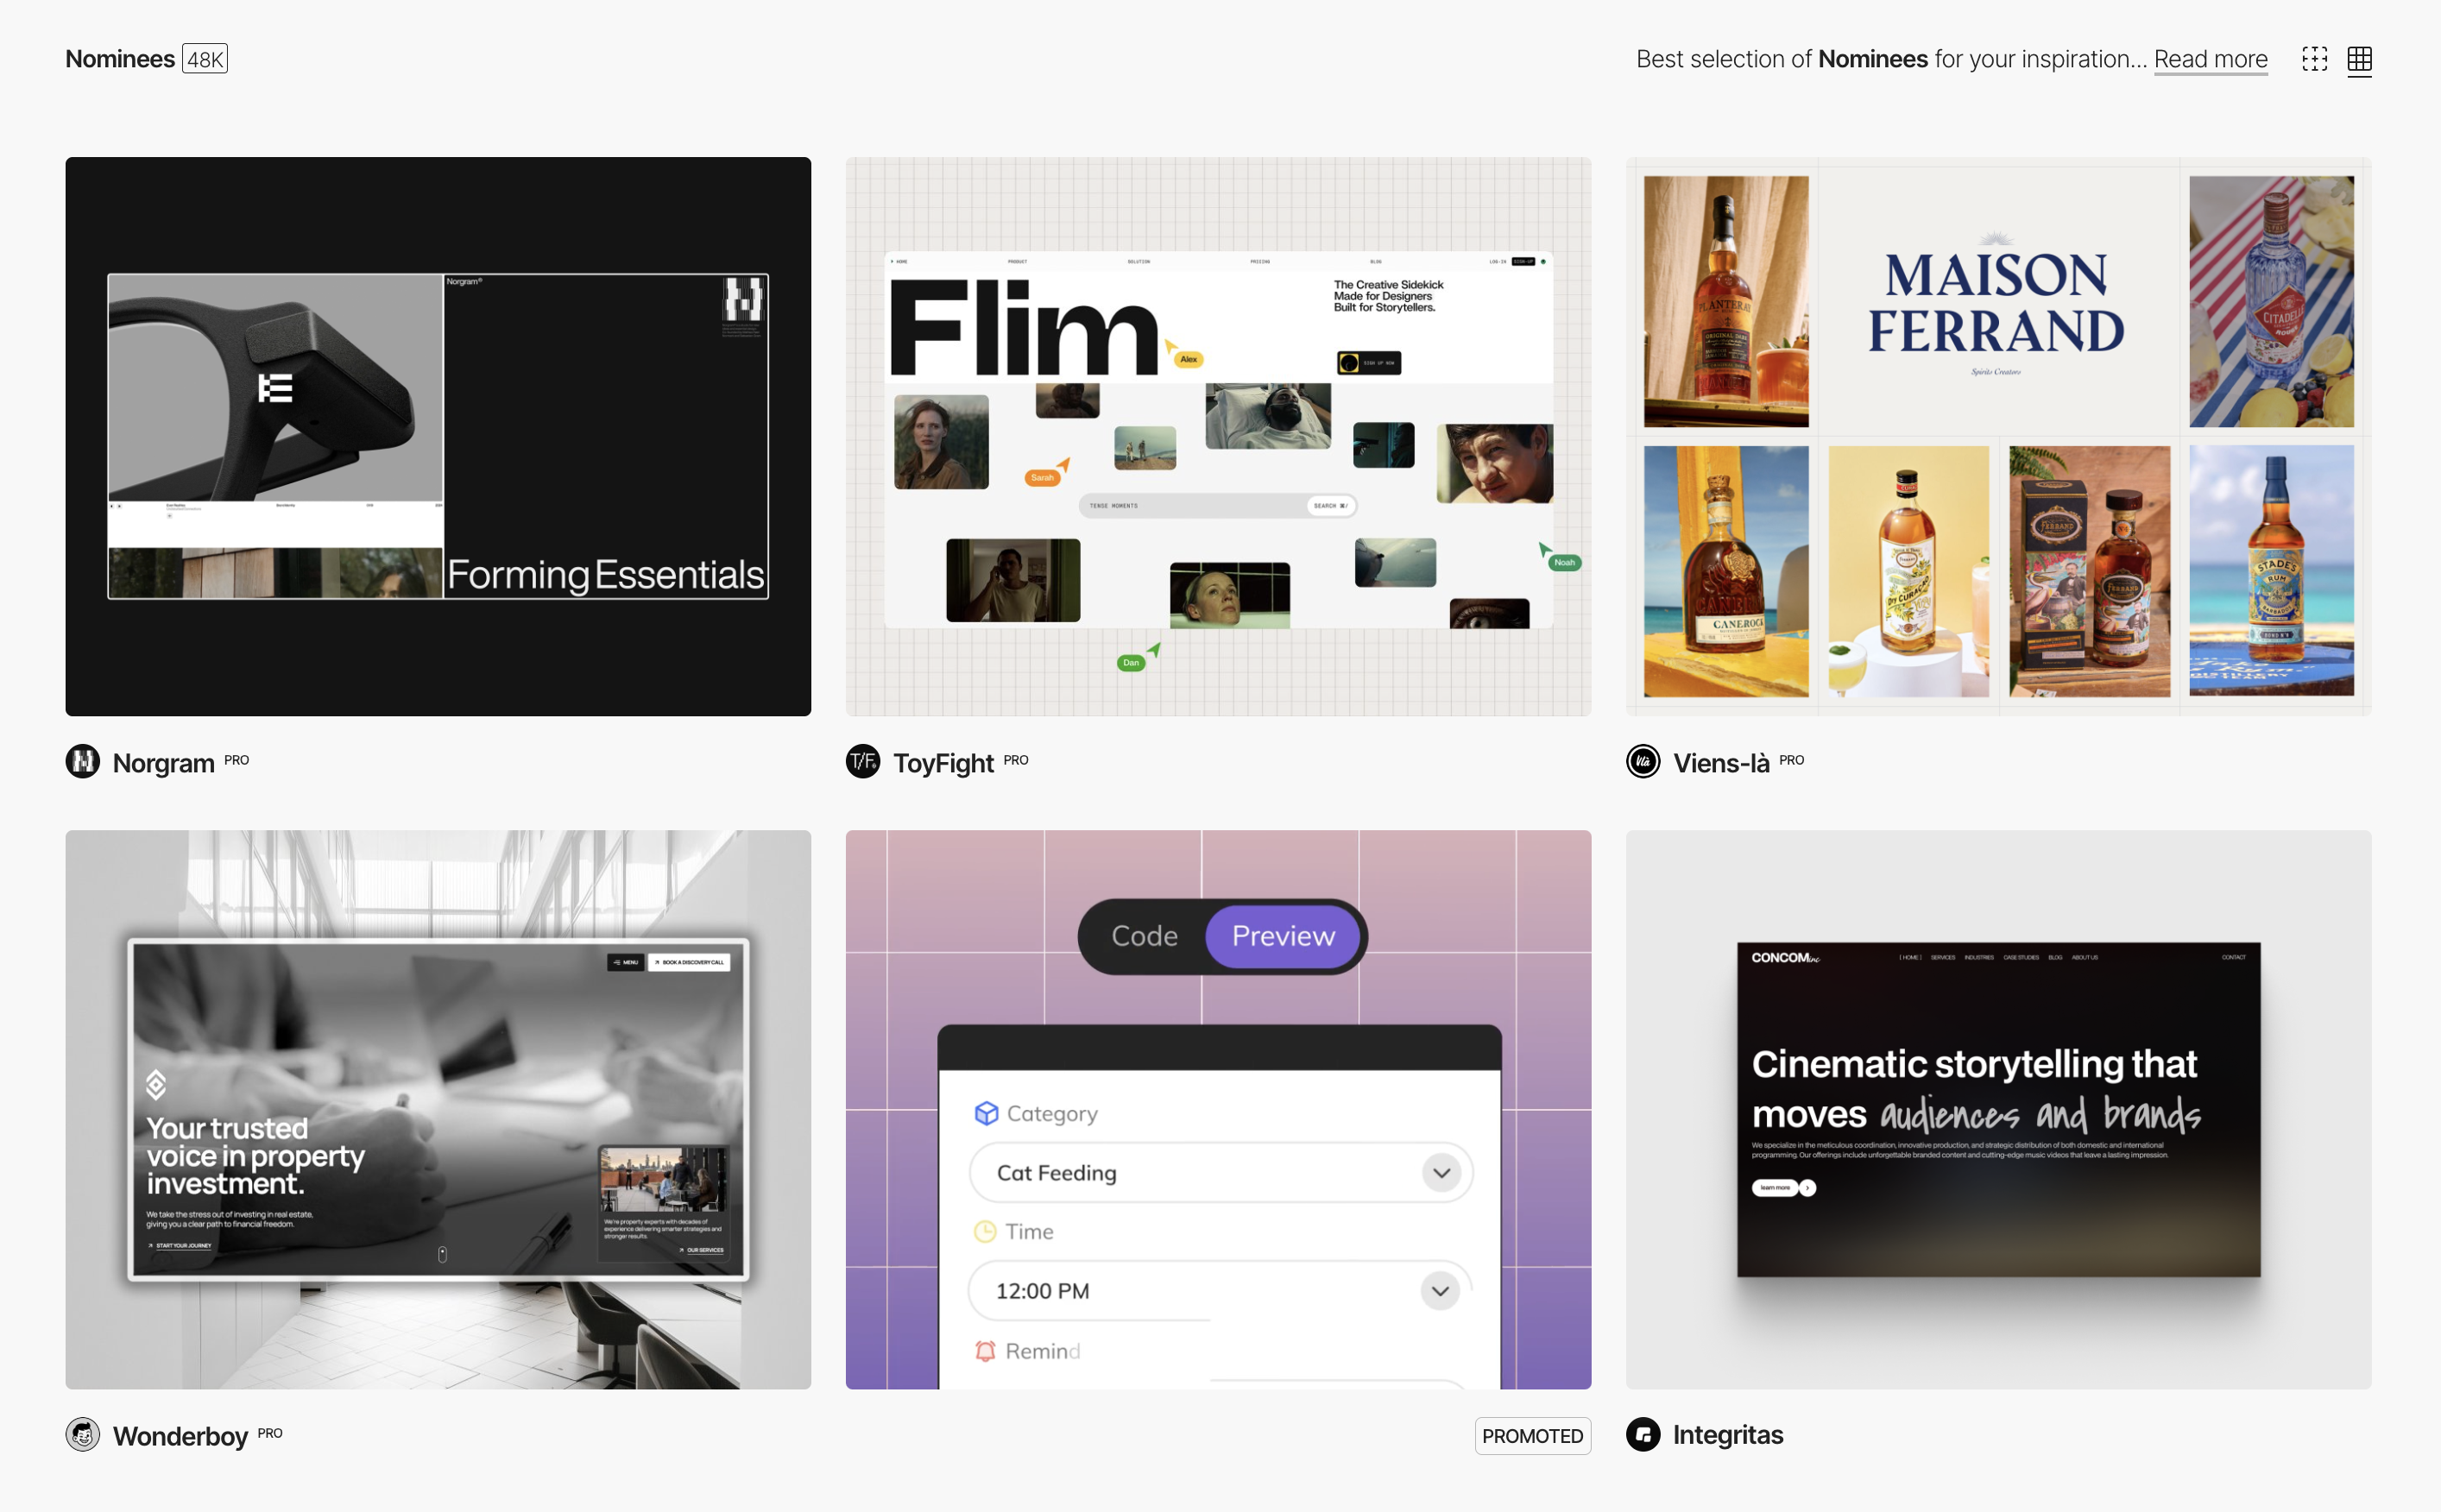Expand the 12:00 PM time dropdown
The image size is (2441, 1512).
[1440, 1291]
